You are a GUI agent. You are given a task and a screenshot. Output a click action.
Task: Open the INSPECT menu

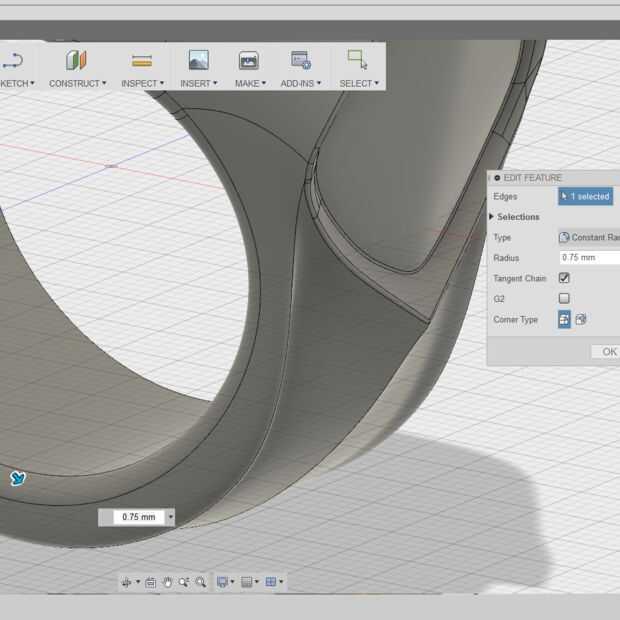click(142, 83)
